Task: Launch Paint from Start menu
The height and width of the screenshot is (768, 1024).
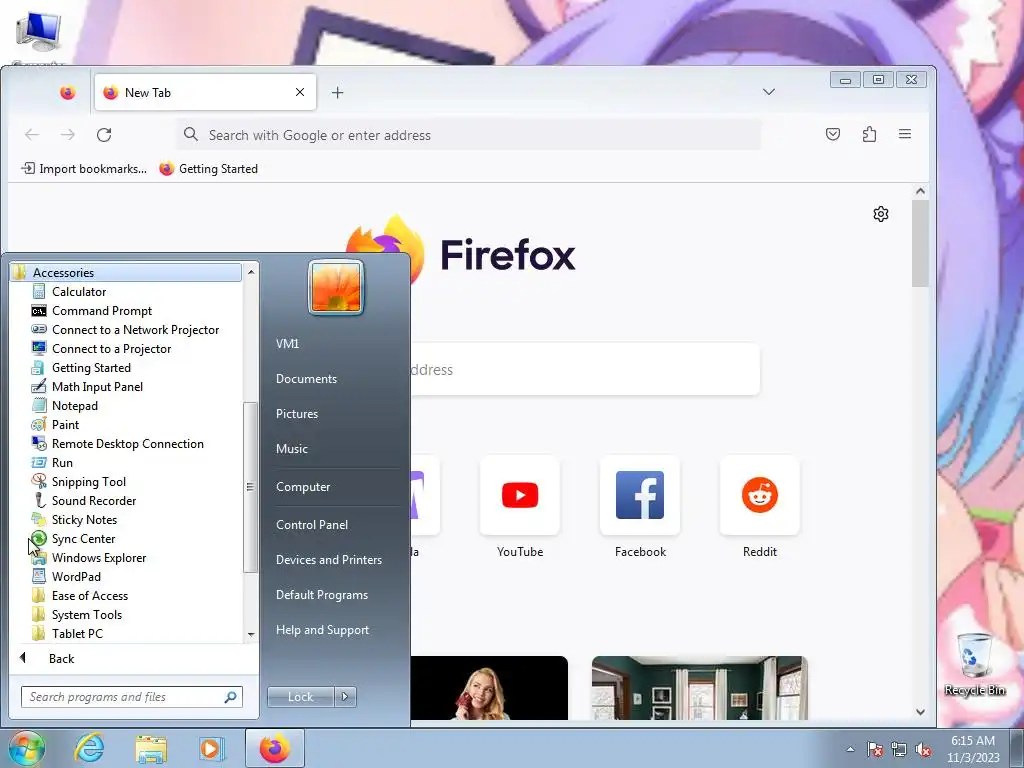Action: 65,424
